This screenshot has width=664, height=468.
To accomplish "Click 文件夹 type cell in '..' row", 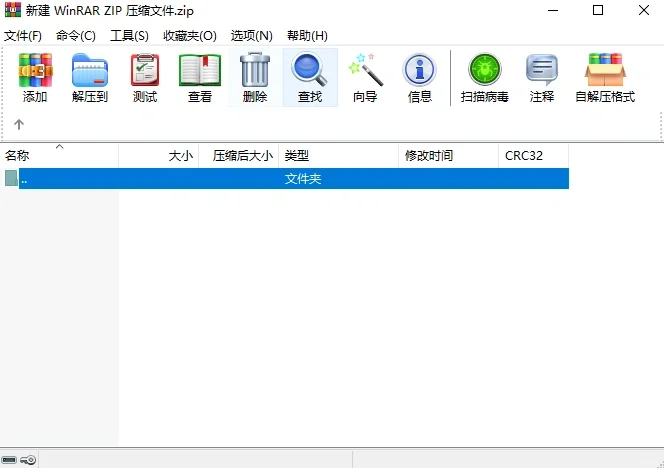I will pos(303,178).
